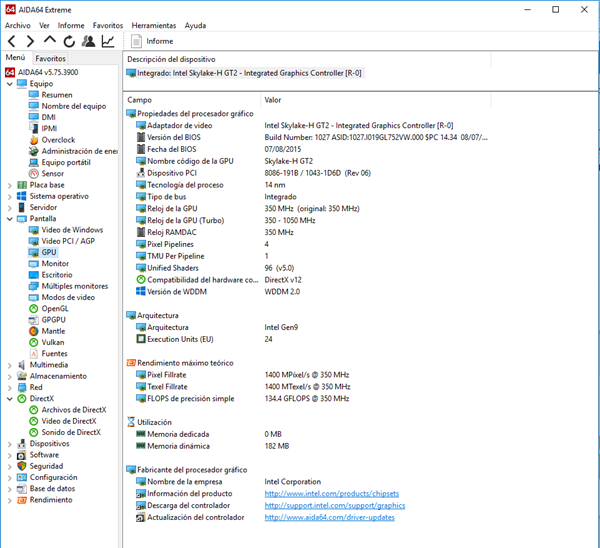
Task: Select the Sensor item in tree
Action: click(x=52, y=174)
